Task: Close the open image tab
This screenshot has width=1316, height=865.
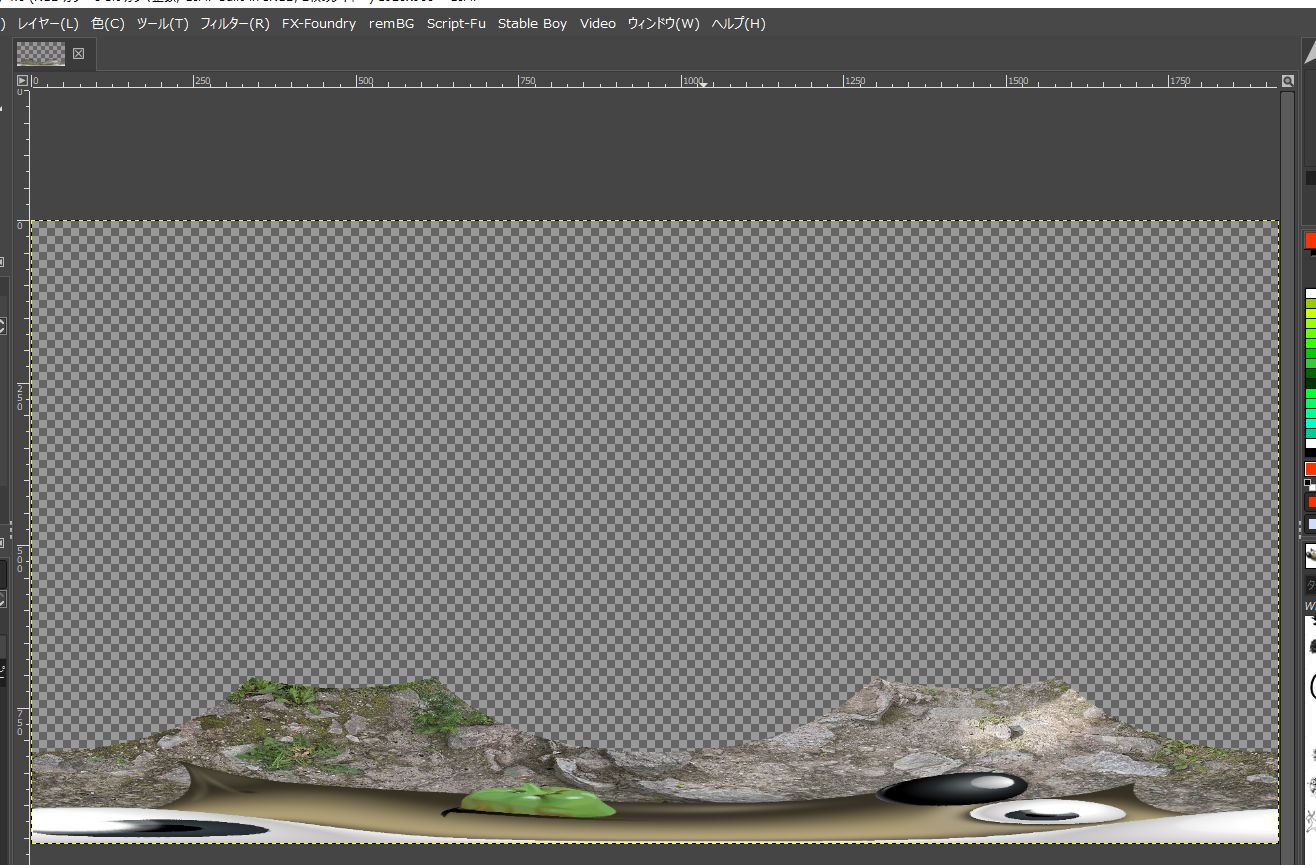Action: [79, 54]
